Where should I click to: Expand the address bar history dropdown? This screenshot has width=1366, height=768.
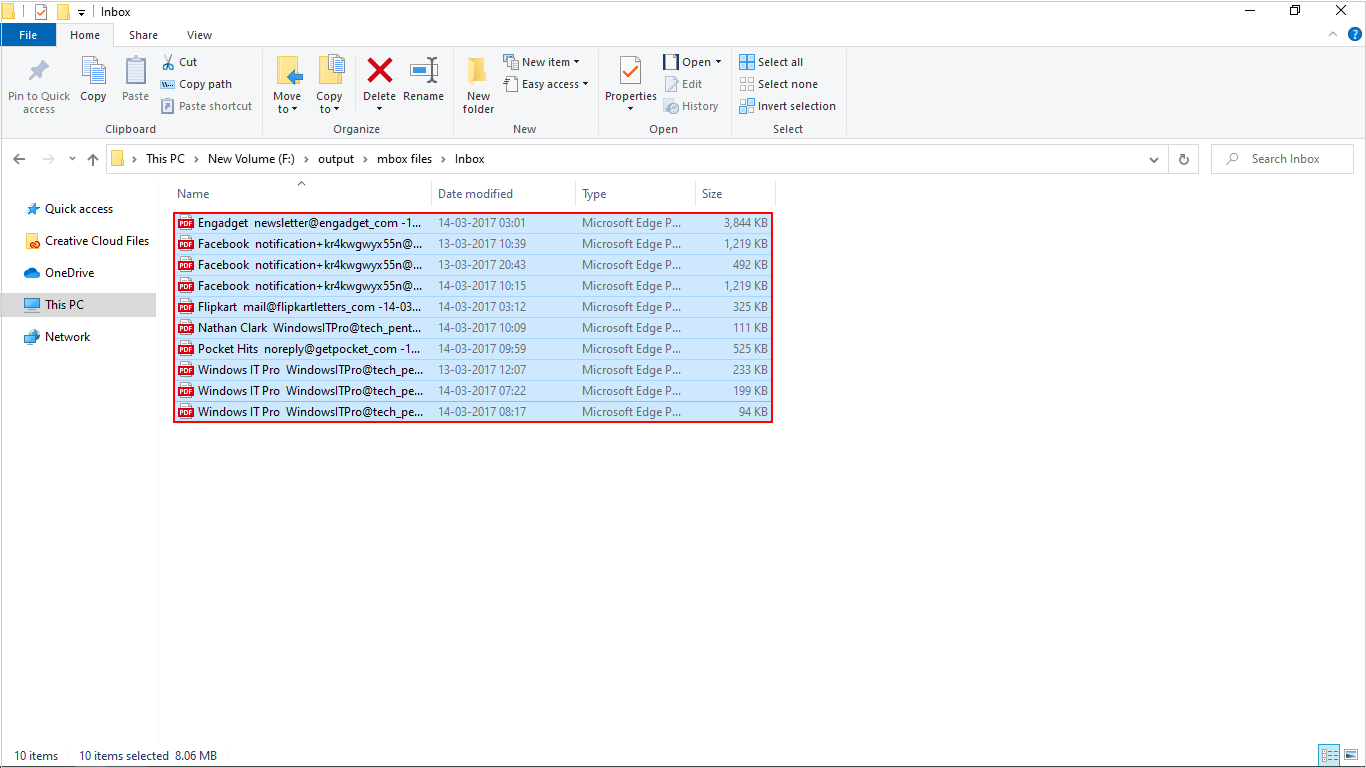click(x=1155, y=159)
